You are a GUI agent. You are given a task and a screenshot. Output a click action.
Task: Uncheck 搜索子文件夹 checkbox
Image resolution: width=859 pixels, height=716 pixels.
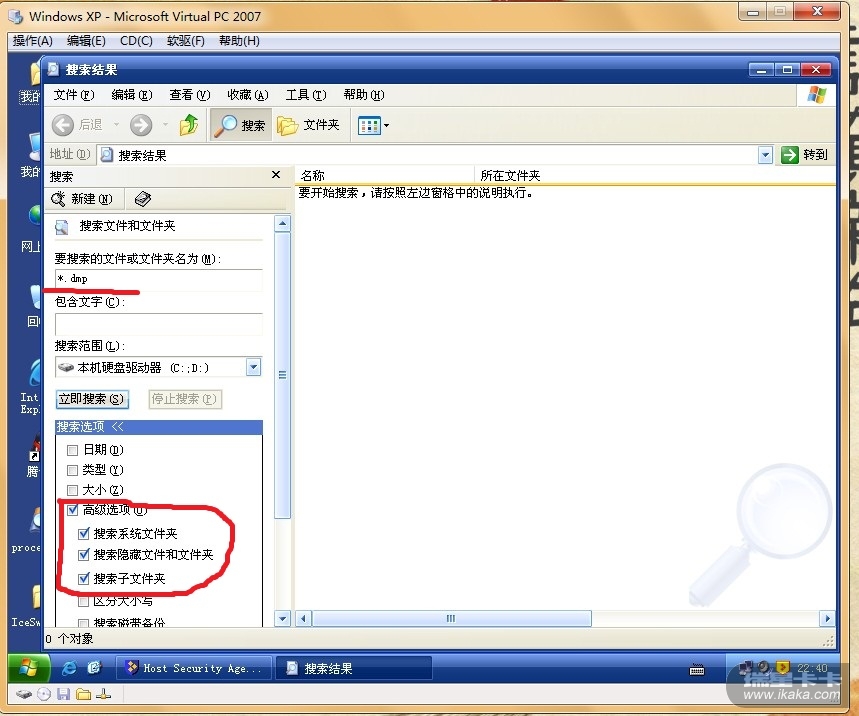(84, 578)
